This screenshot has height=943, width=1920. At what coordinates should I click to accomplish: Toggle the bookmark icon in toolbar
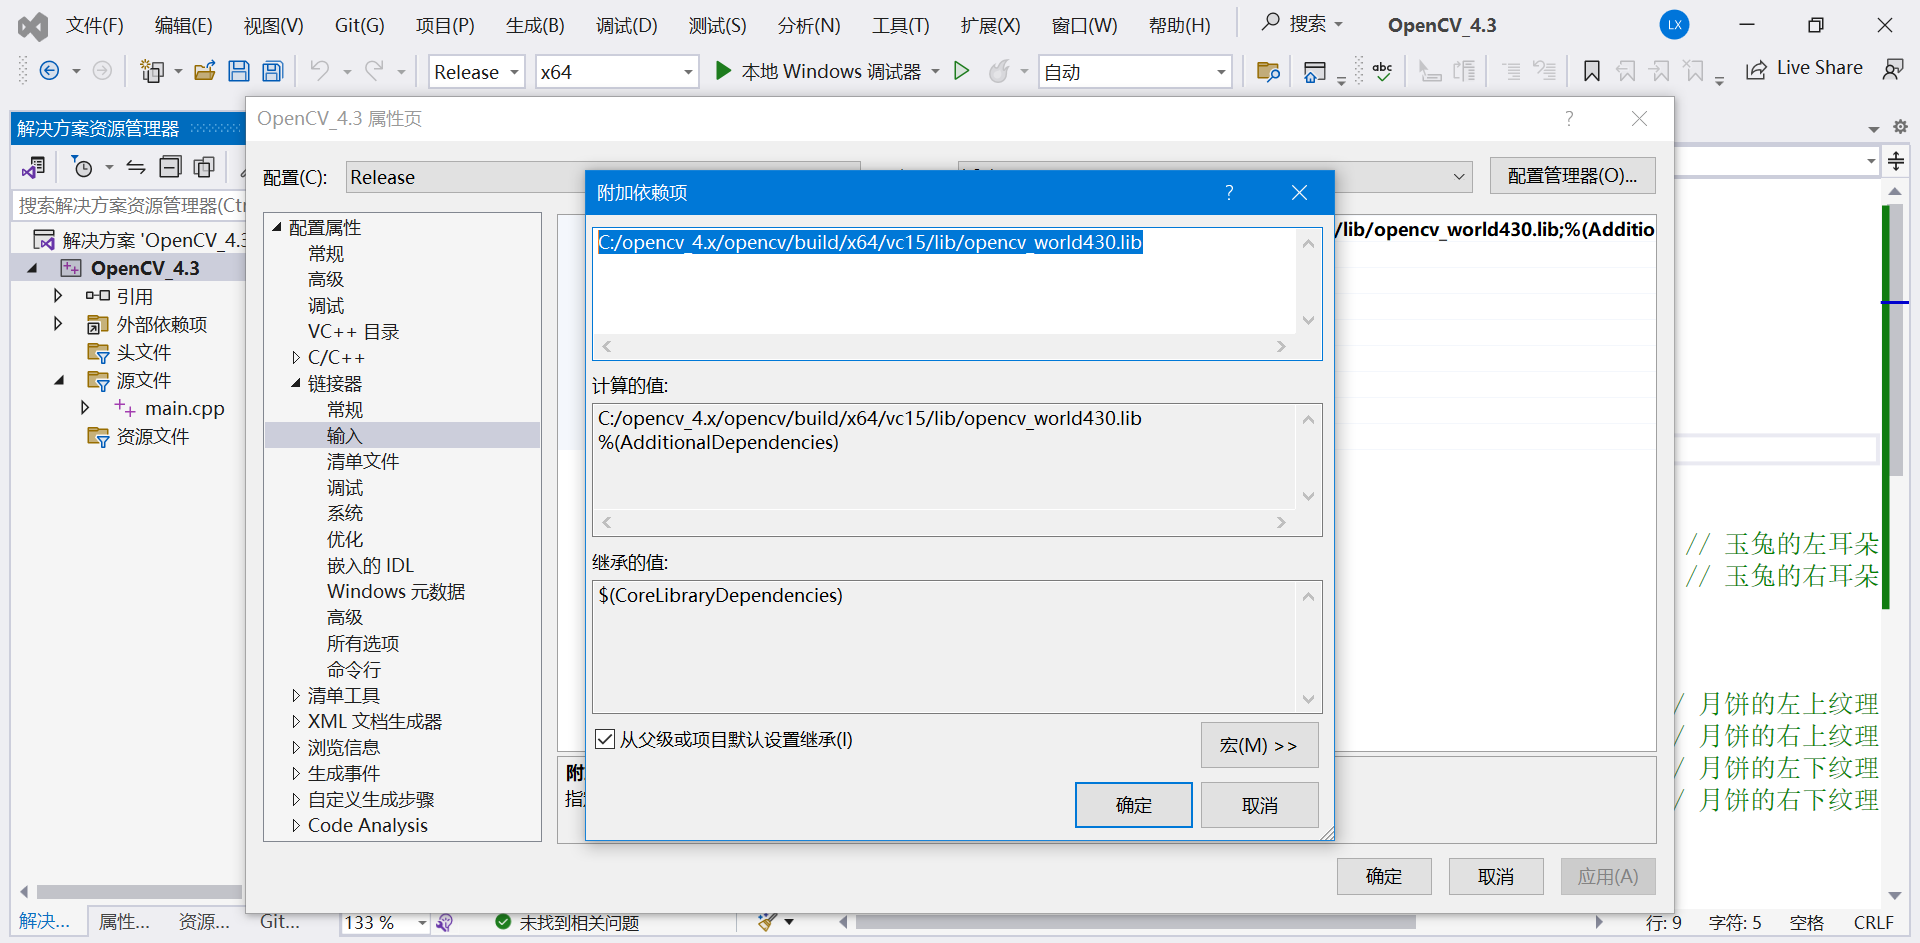(1592, 71)
